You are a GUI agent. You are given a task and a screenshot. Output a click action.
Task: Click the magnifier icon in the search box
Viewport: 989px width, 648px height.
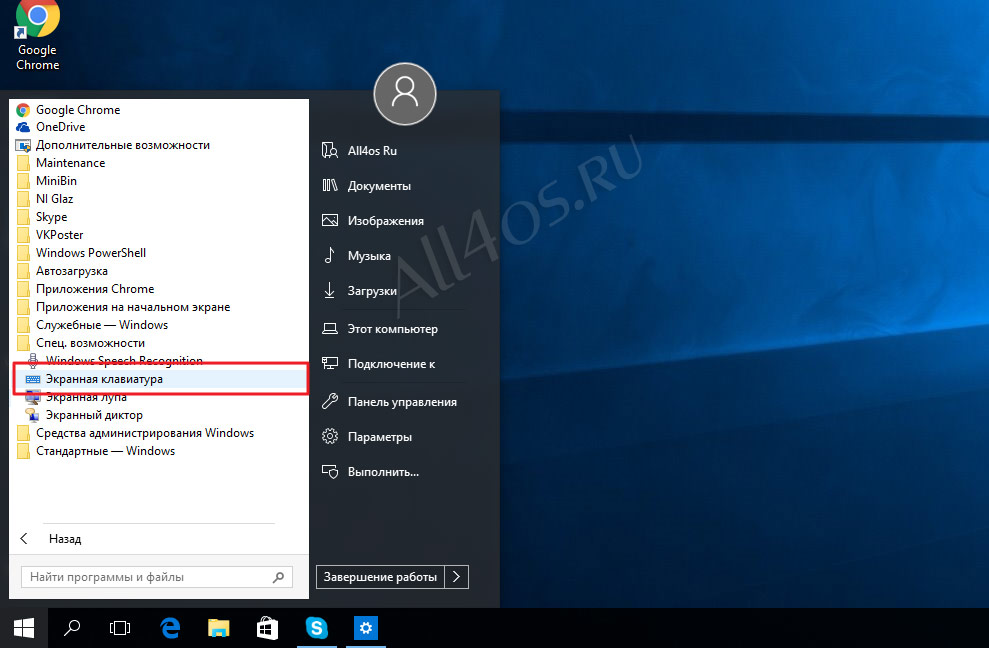278,577
